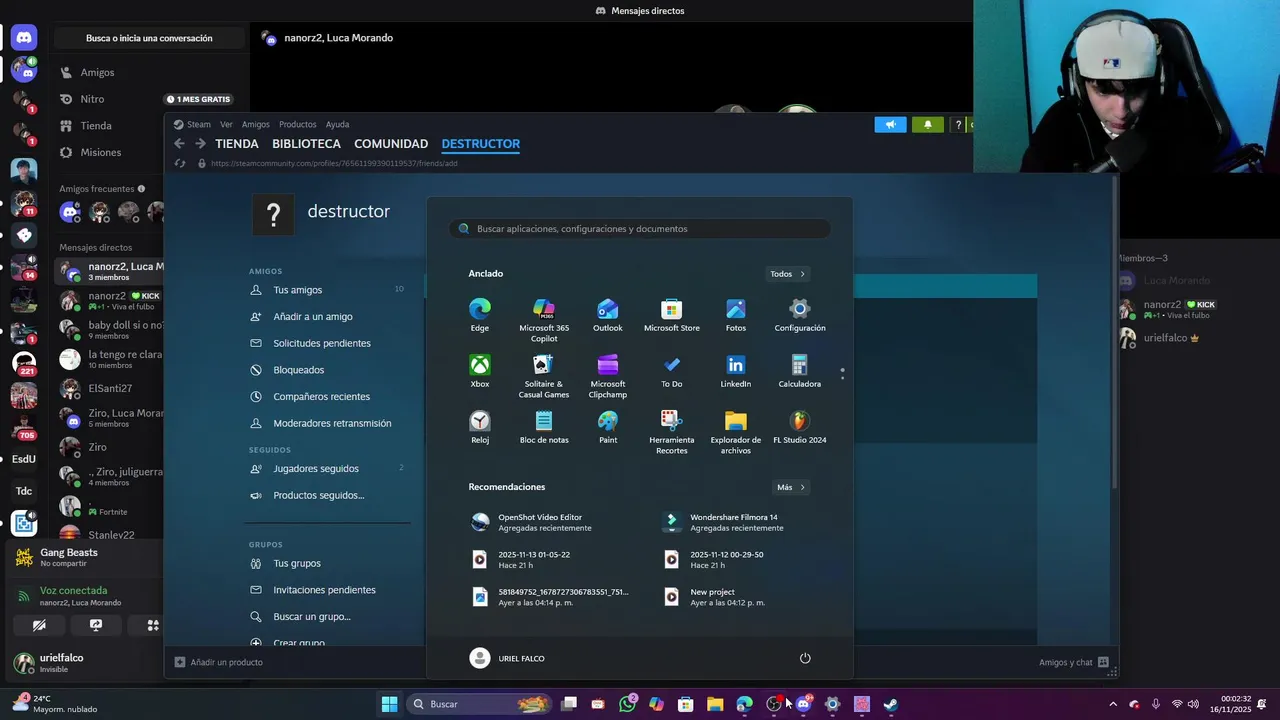Launch the Xbox app
The width and height of the screenshot is (1280, 720).
(480, 371)
